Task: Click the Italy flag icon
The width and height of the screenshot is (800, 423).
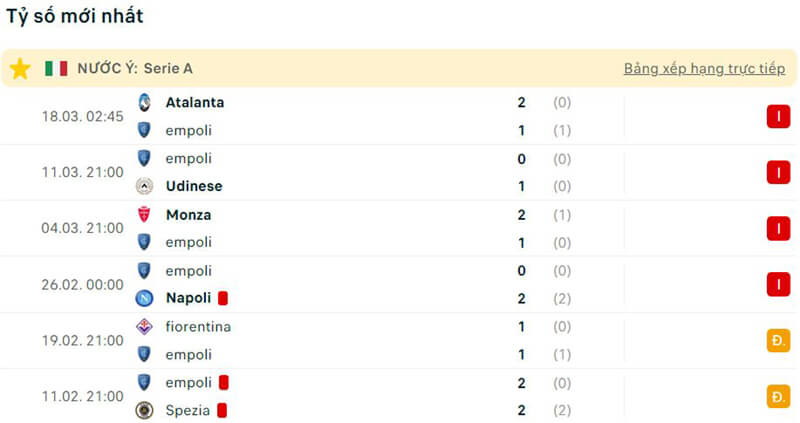Action: [56, 68]
